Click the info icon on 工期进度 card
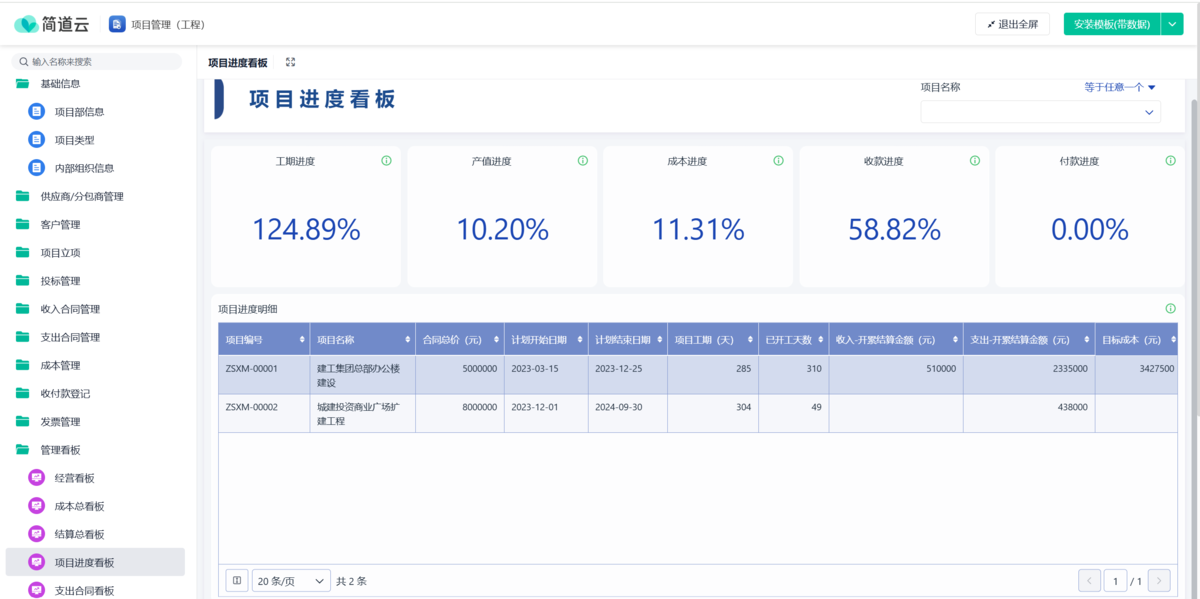Image resolution: width=1200 pixels, height=599 pixels. tap(386, 161)
